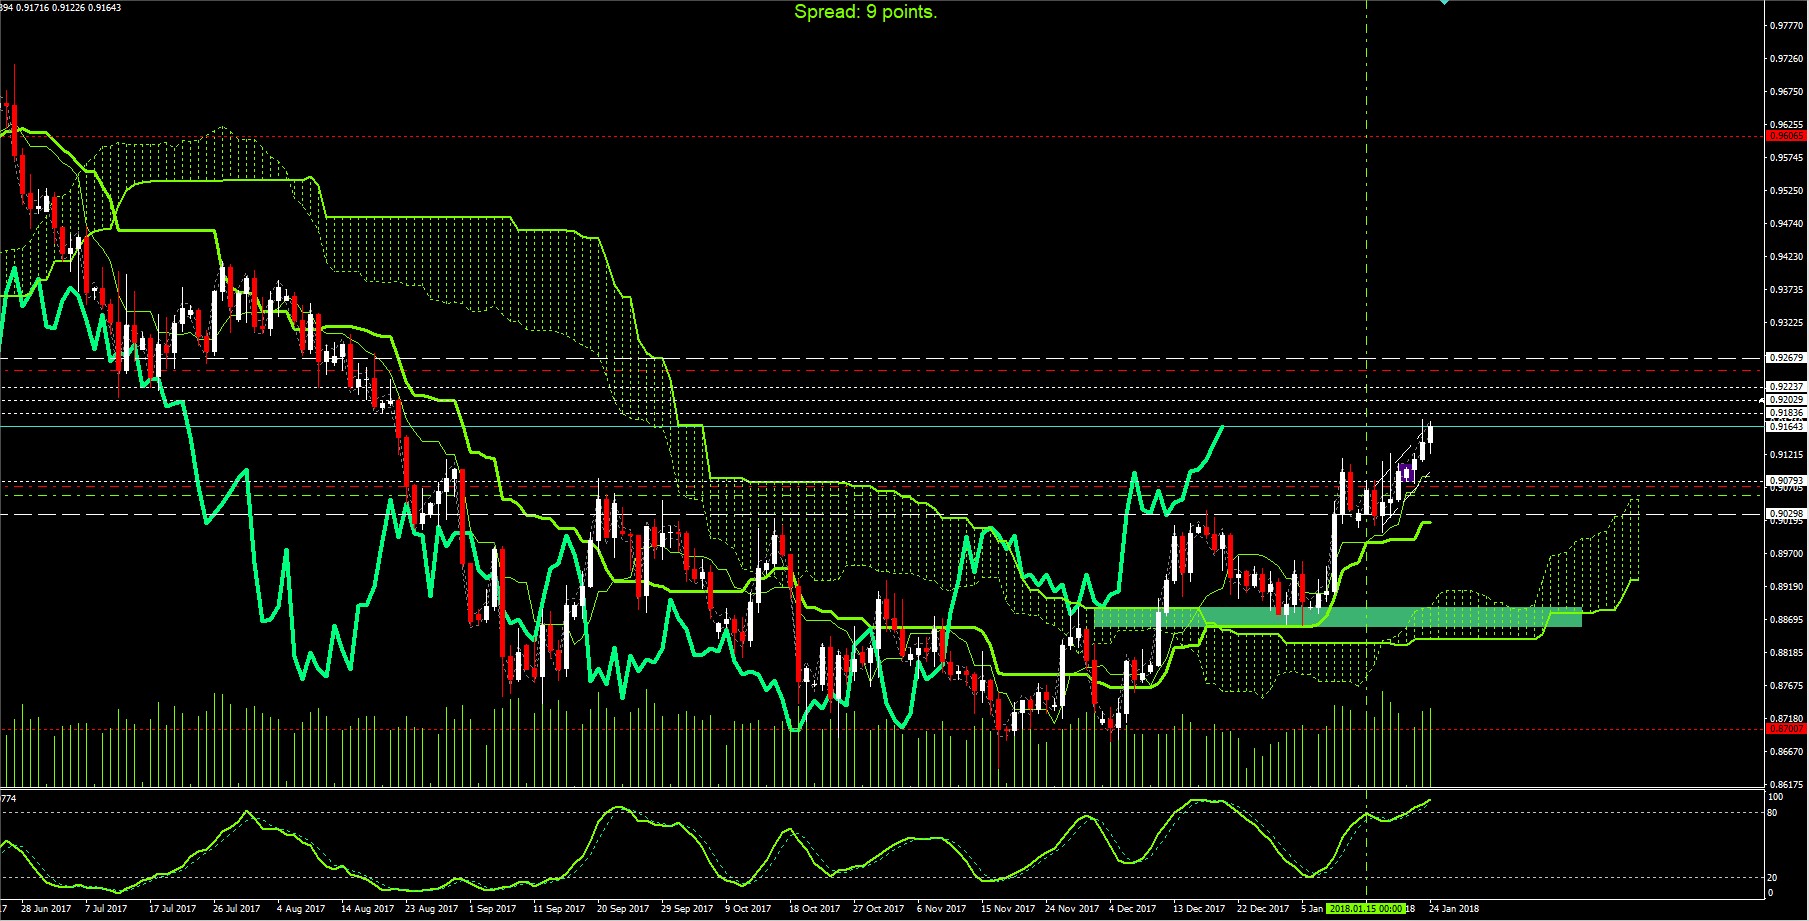
Task: Click the '6 Nov 2017' date label
Action: [942, 909]
